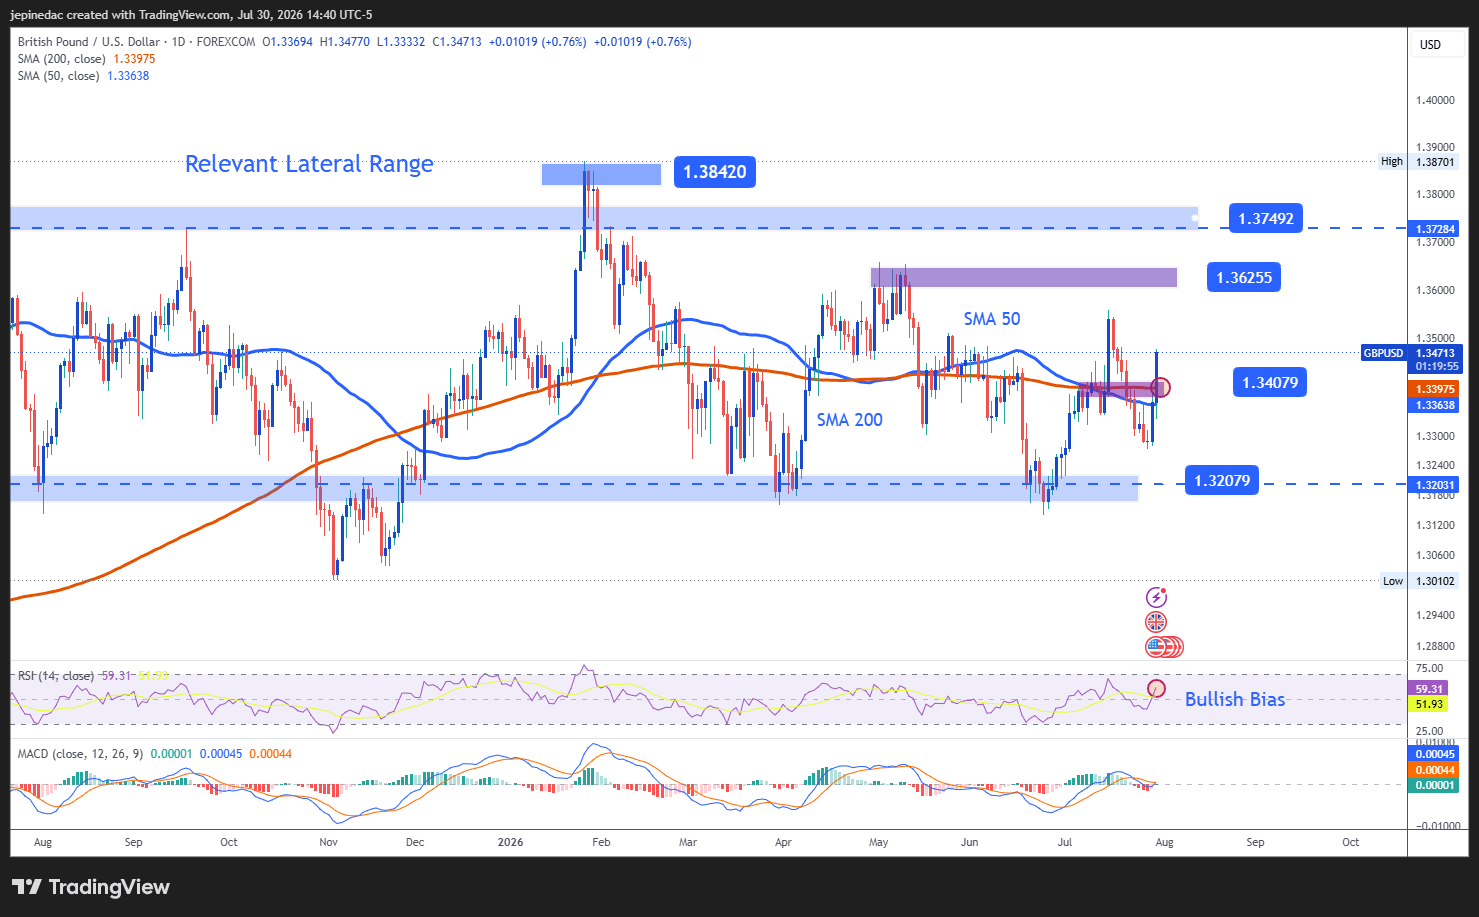Select the orange 1.33975 SMA price tag

pyautogui.click(x=1434, y=389)
